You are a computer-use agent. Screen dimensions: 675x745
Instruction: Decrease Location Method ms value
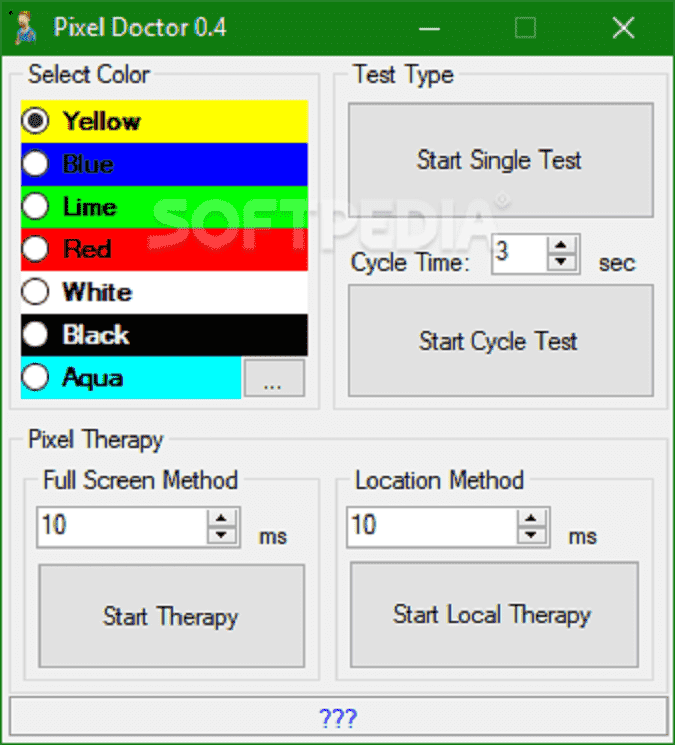click(533, 535)
